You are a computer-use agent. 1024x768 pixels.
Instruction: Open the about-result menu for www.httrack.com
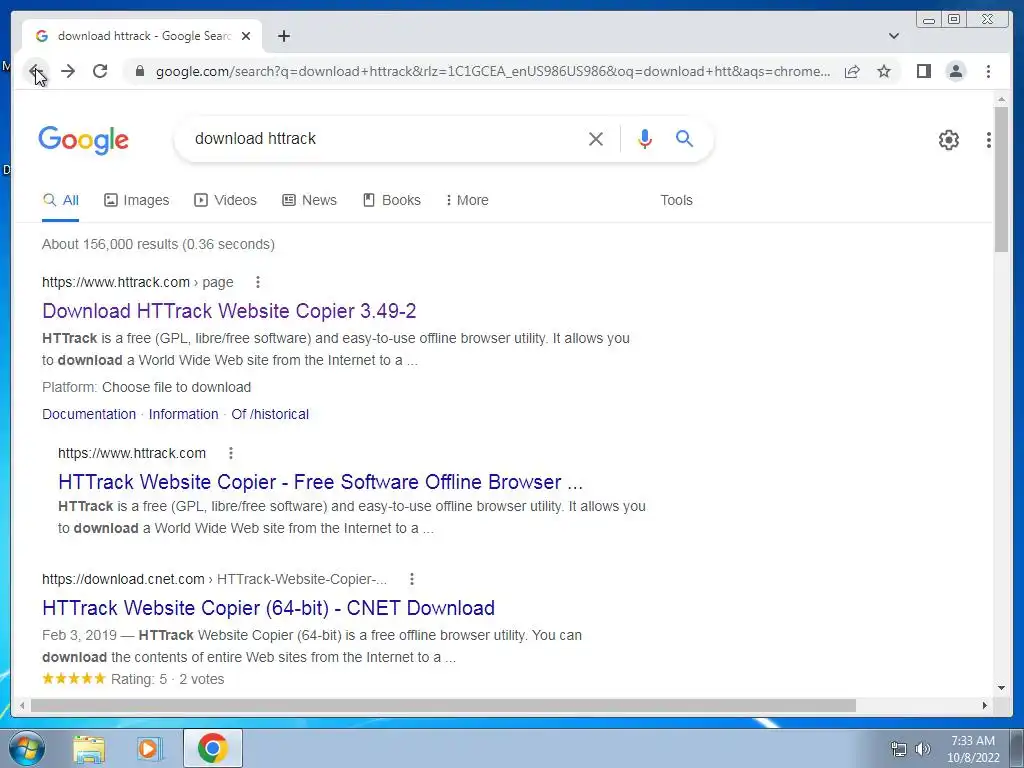click(x=231, y=453)
